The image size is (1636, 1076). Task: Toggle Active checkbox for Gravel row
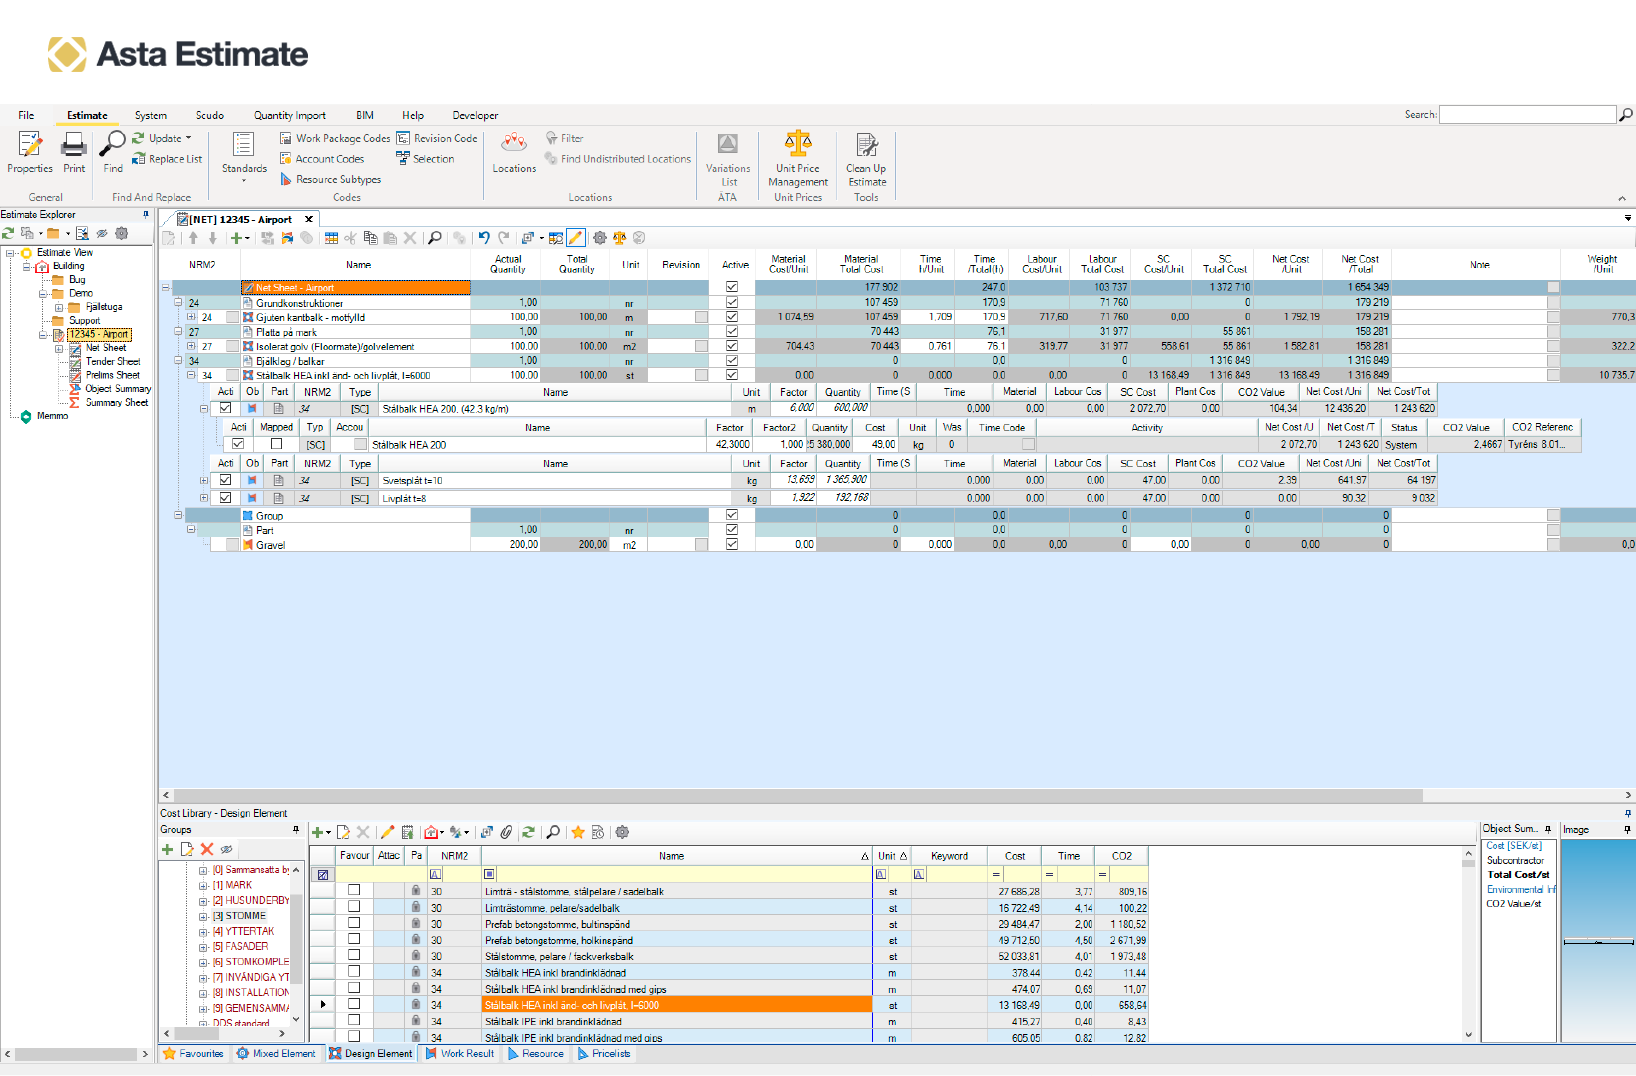click(732, 545)
